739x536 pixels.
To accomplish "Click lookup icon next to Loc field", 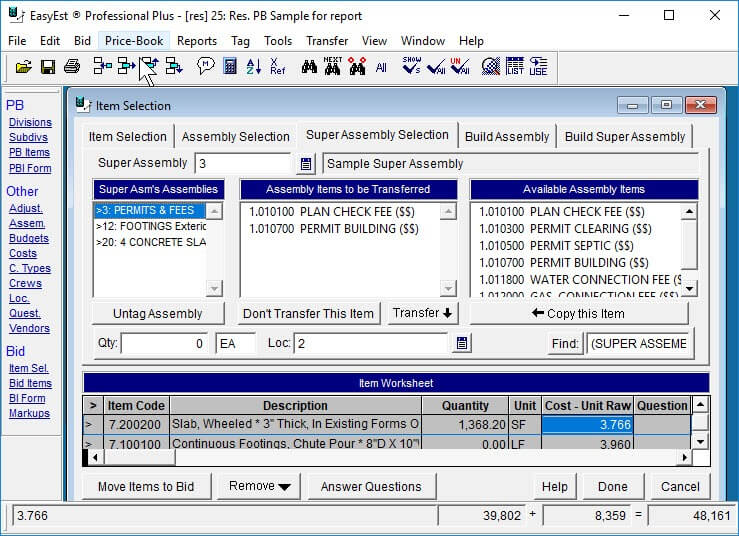I will point(462,343).
